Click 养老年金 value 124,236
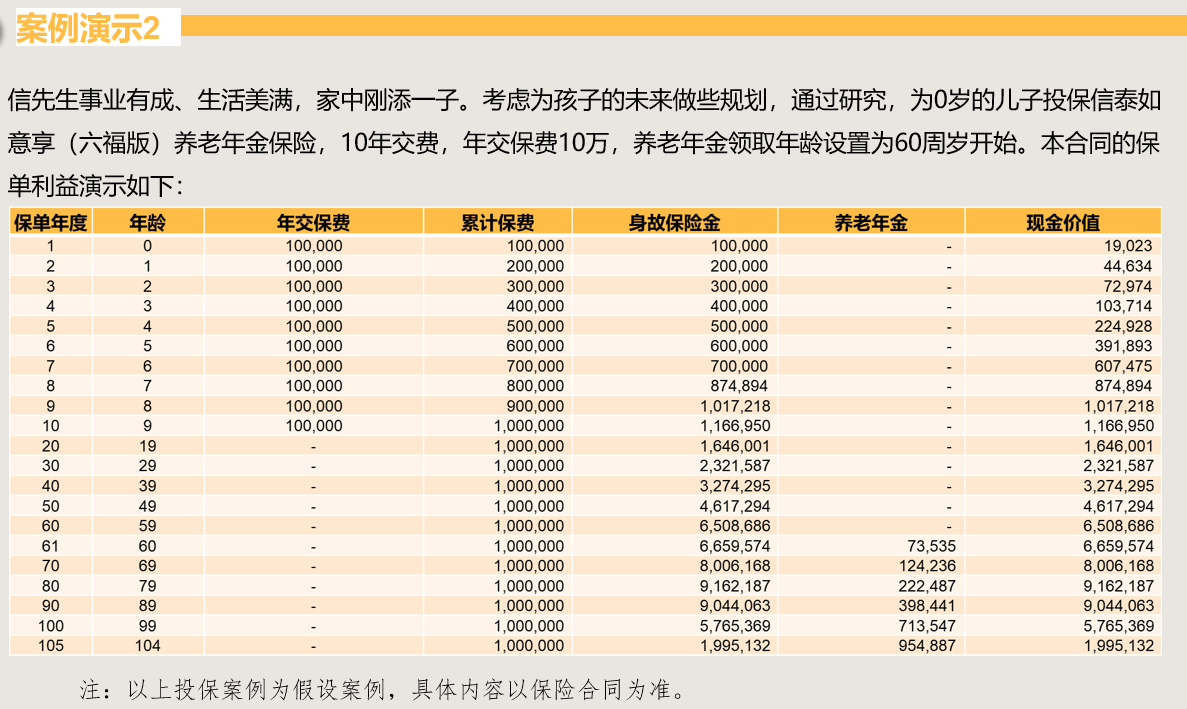Viewport: 1187px width, 709px height. pos(927,566)
